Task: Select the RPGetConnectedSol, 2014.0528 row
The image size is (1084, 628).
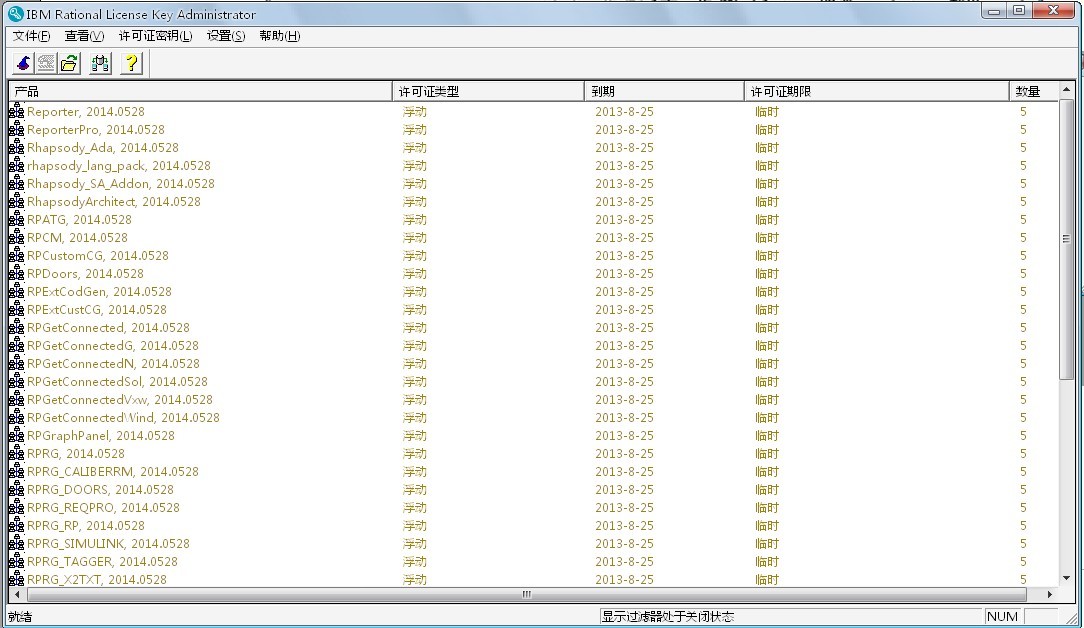Action: click(x=533, y=381)
